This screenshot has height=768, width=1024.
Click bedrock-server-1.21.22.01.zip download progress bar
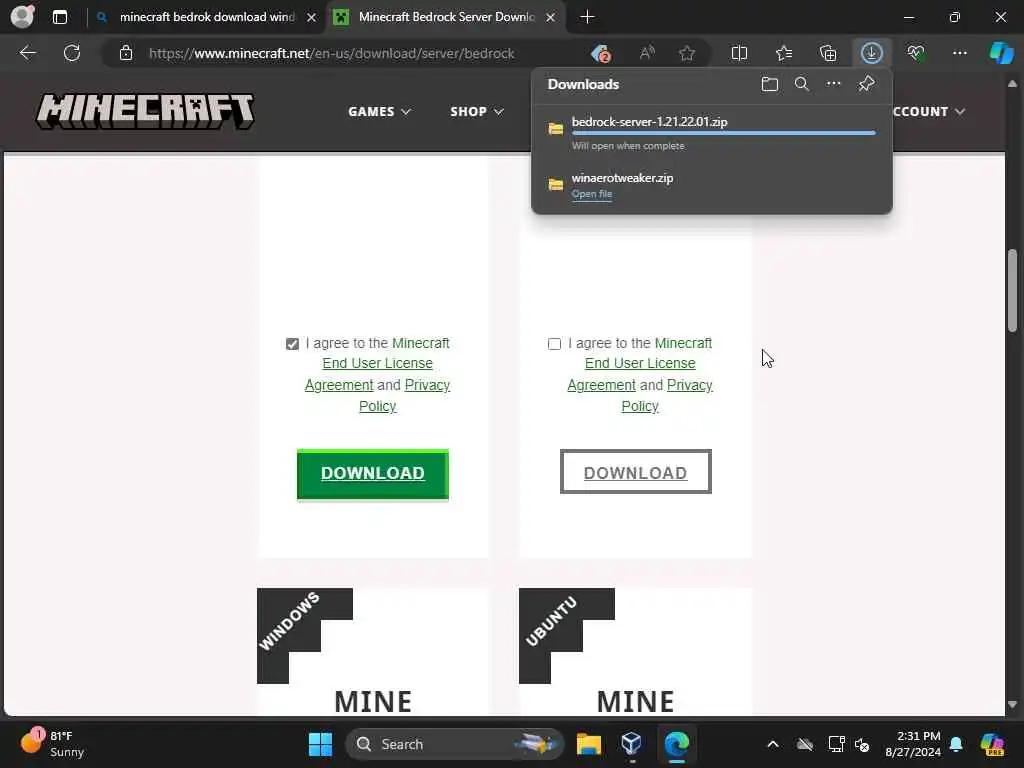pos(724,133)
